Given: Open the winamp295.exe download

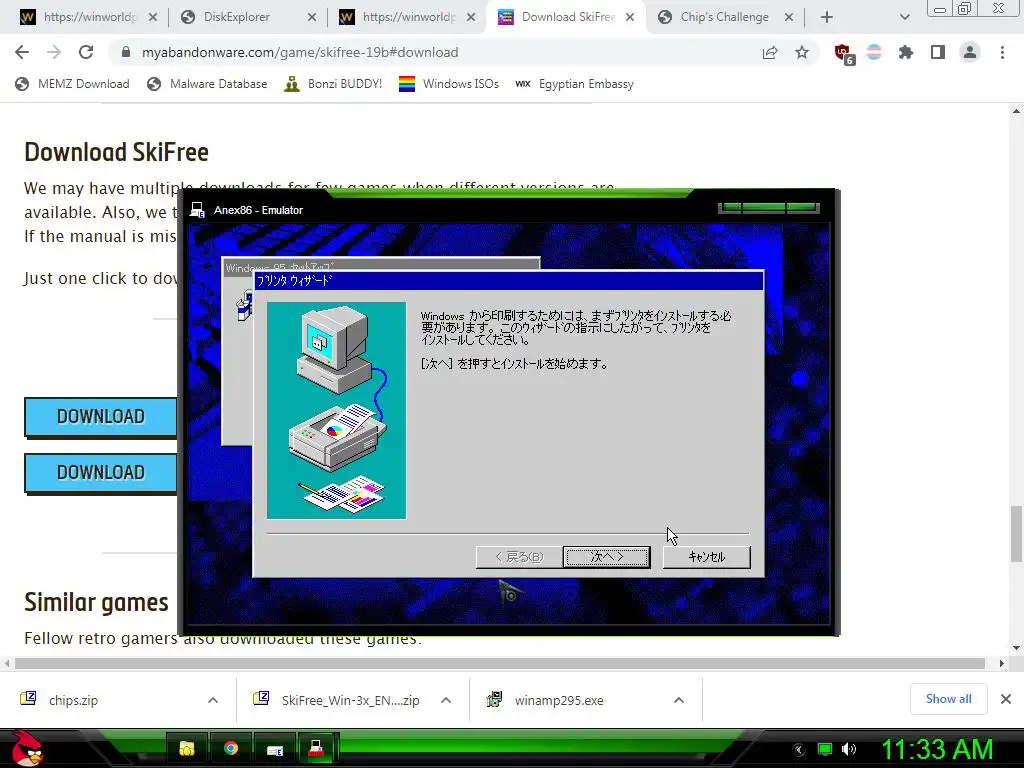Looking at the screenshot, I should pyautogui.click(x=559, y=700).
